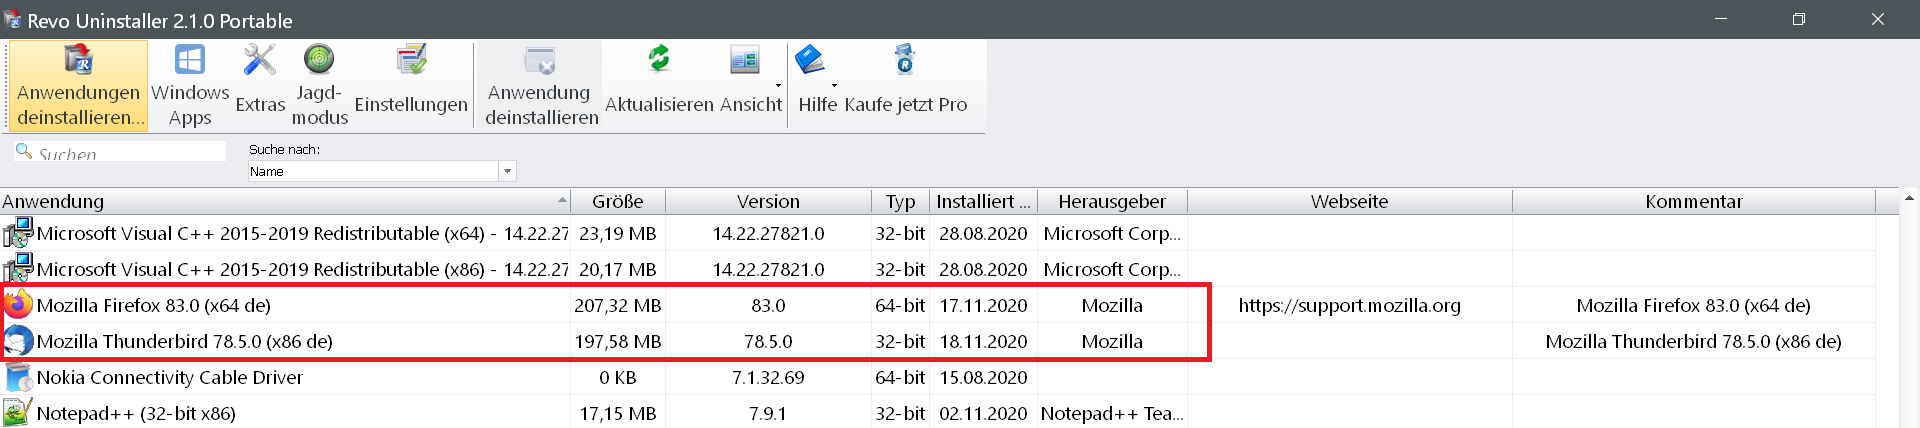The width and height of the screenshot is (1920, 428).
Task: Select the Mozilla Thunderbird icon in list
Action: (18, 341)
